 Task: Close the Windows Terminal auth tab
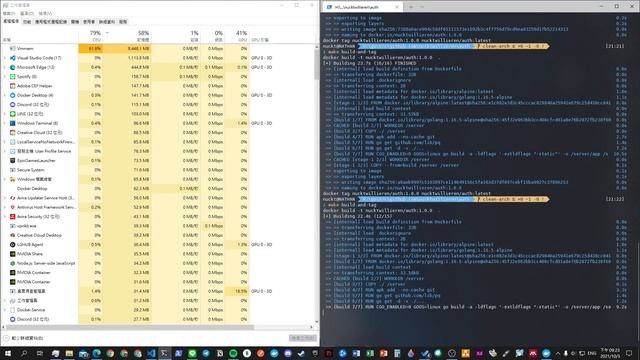click(397, 7)
